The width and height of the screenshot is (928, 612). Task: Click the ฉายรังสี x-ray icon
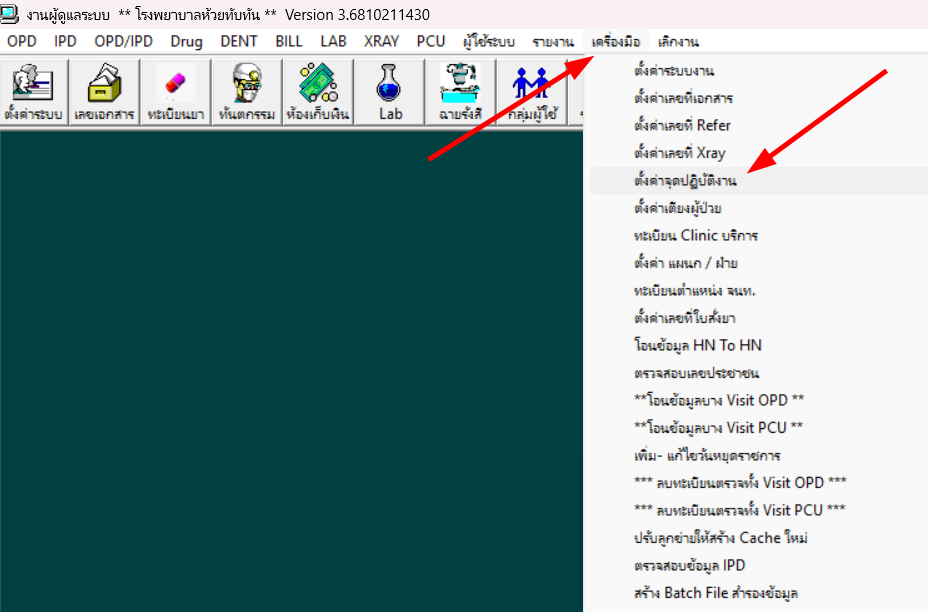pyautogui.click(x=460, y=91)
